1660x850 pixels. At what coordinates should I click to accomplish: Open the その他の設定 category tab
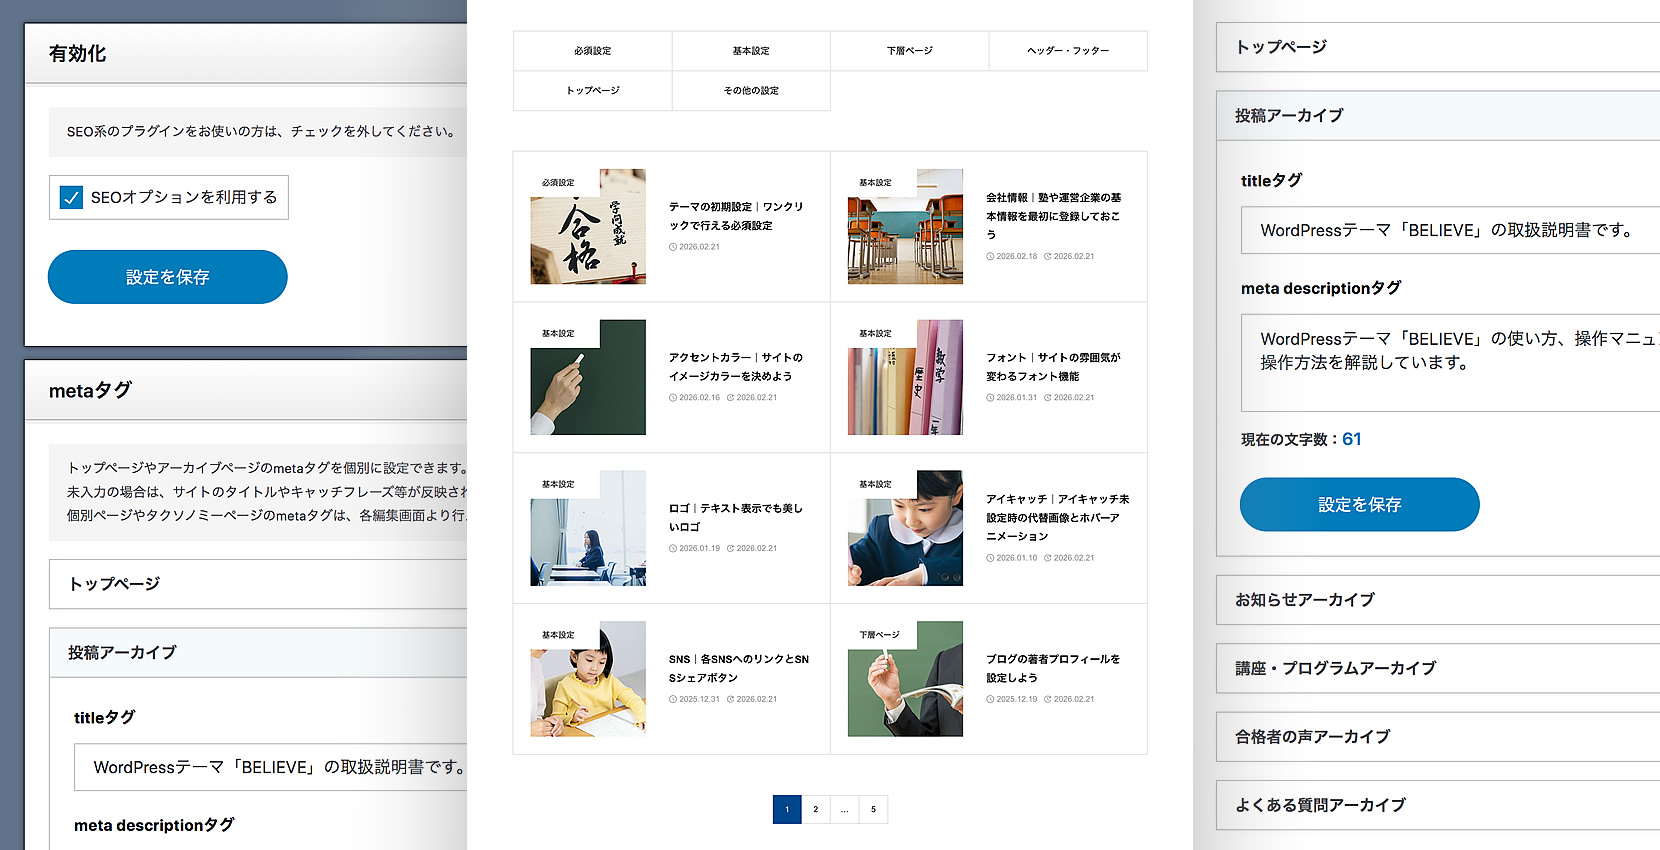pos(751,91)
